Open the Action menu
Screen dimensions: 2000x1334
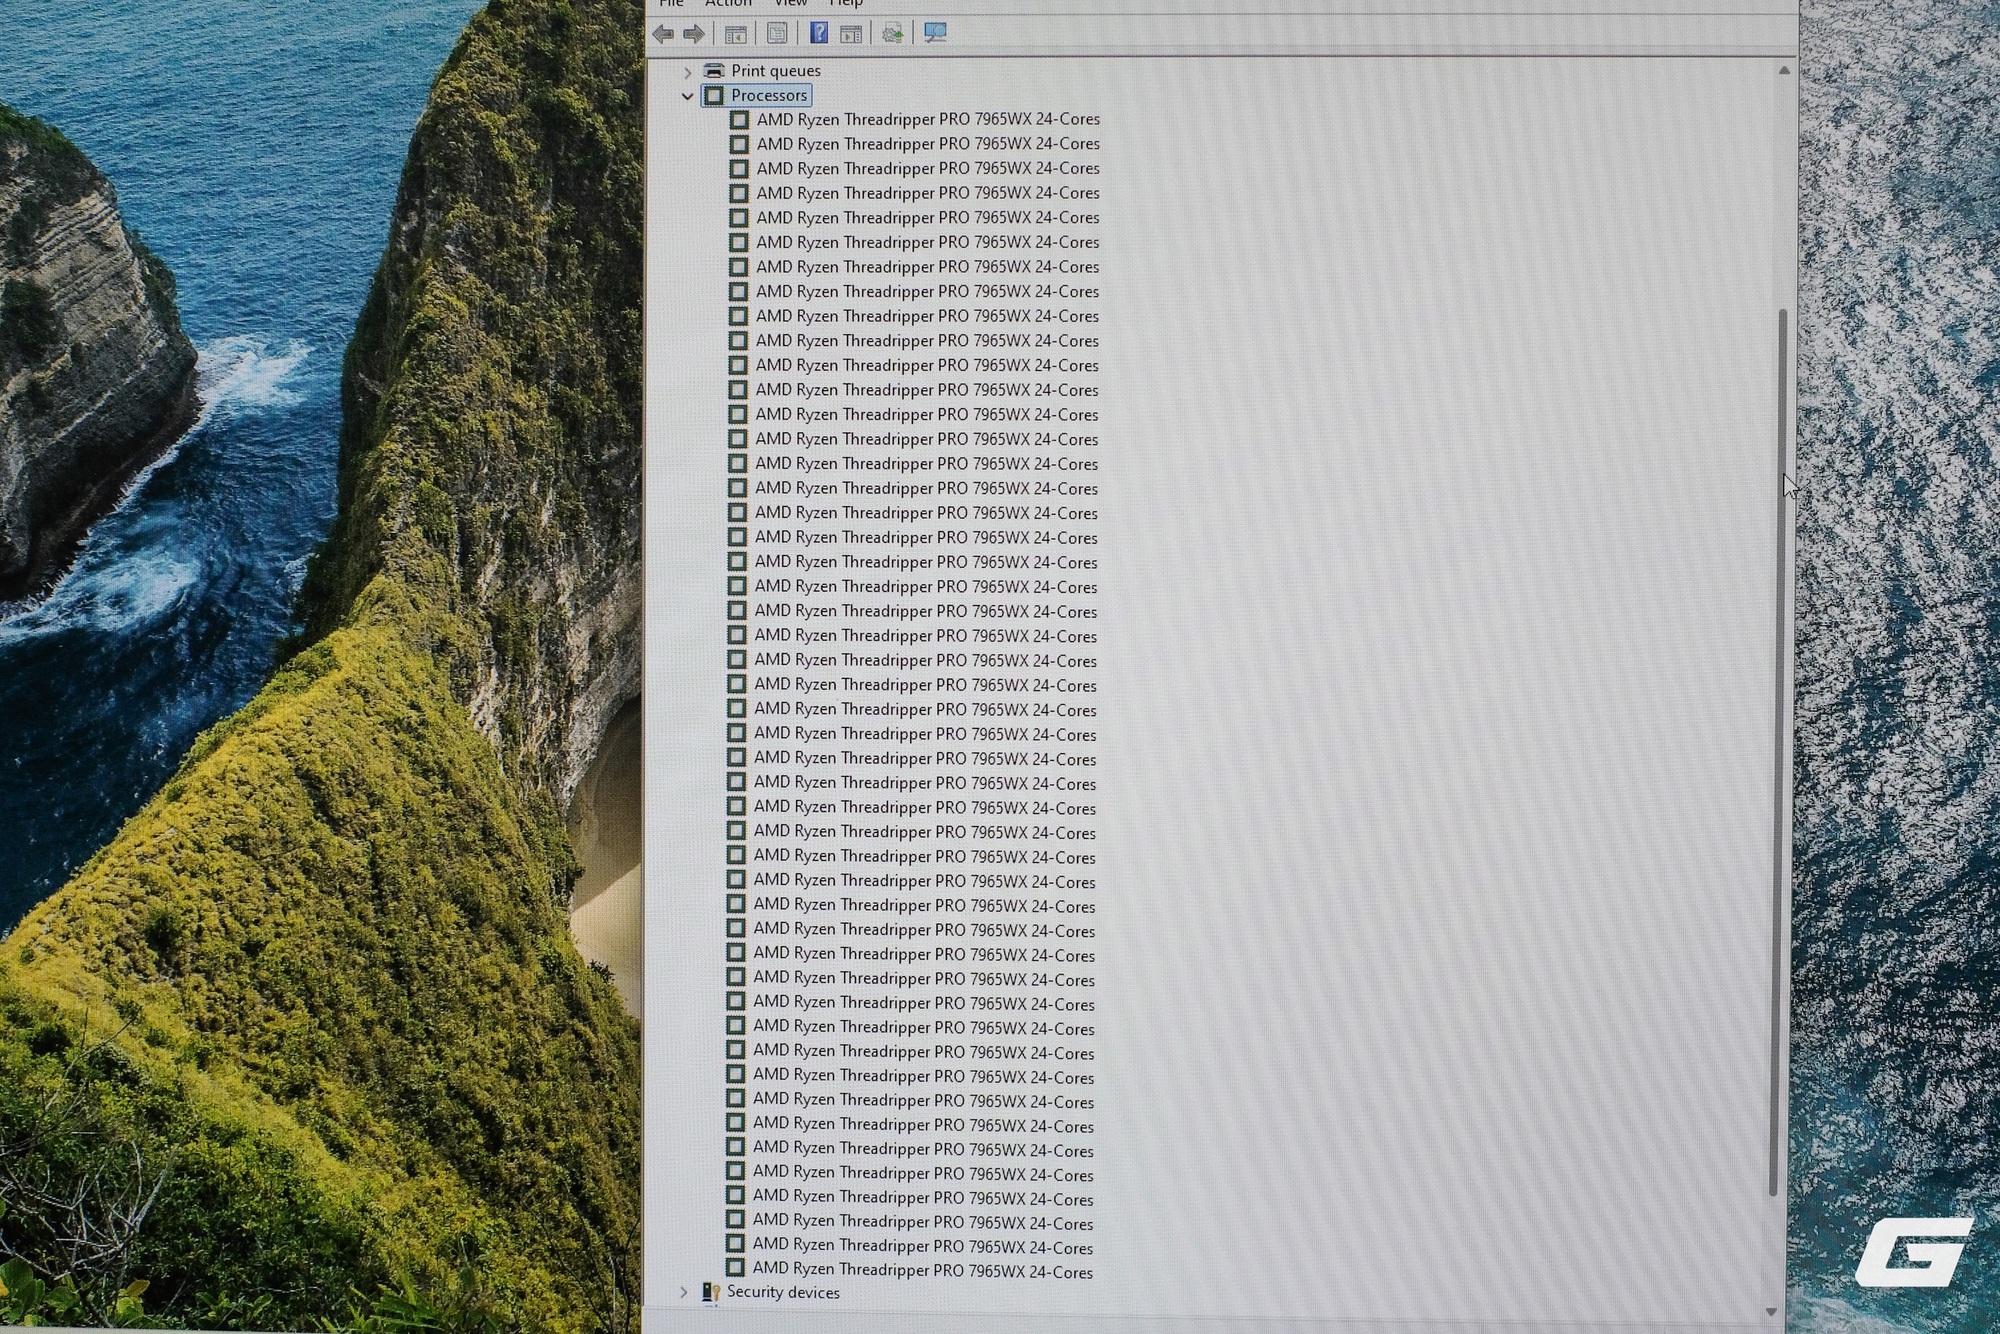728,4
